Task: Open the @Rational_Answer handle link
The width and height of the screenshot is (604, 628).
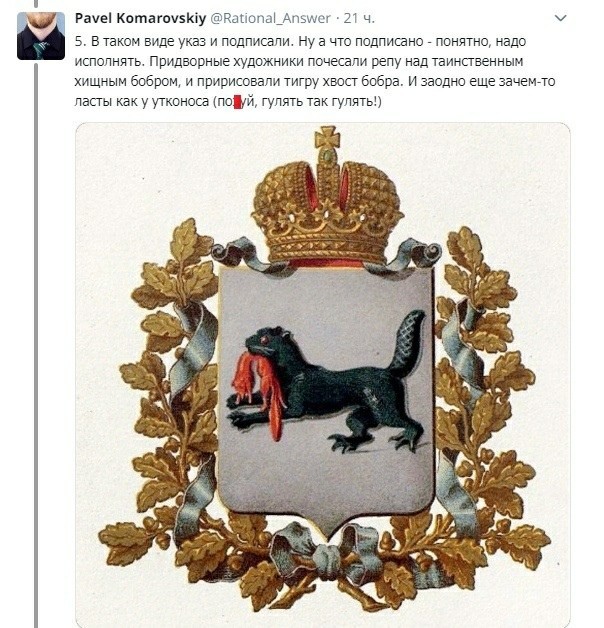Action: point(270,18)
